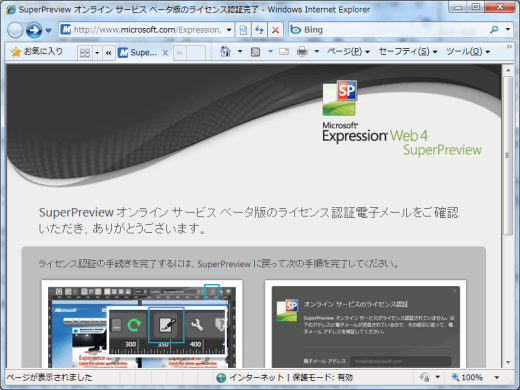
Task: Click the Forward navigation arrow
Action: [x=34, y=30]
